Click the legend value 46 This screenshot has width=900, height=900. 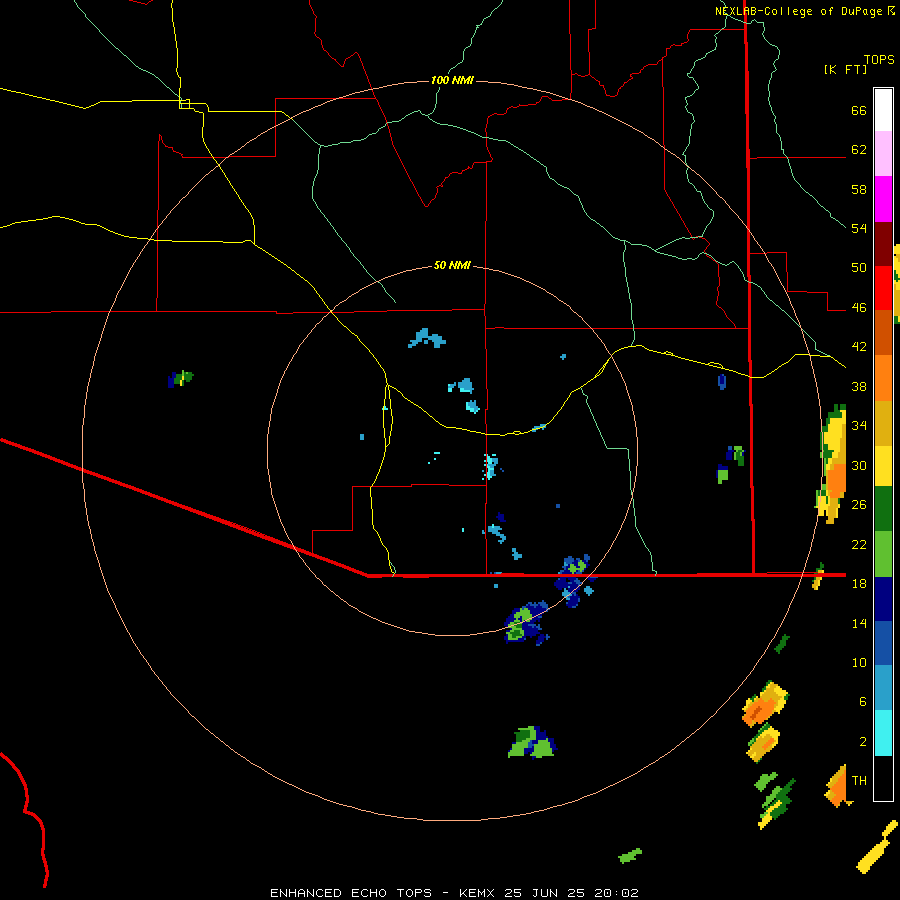[859, 307]
